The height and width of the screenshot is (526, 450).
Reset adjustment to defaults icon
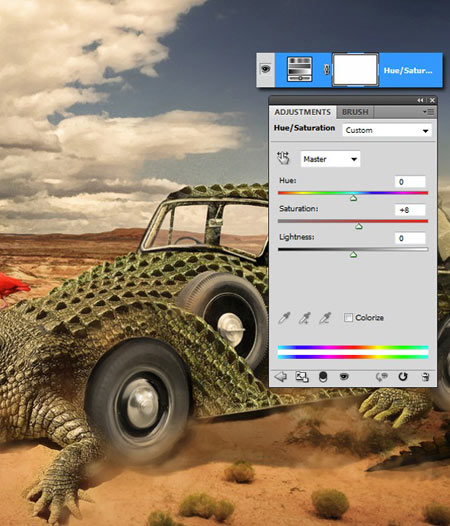click(403, 377)
